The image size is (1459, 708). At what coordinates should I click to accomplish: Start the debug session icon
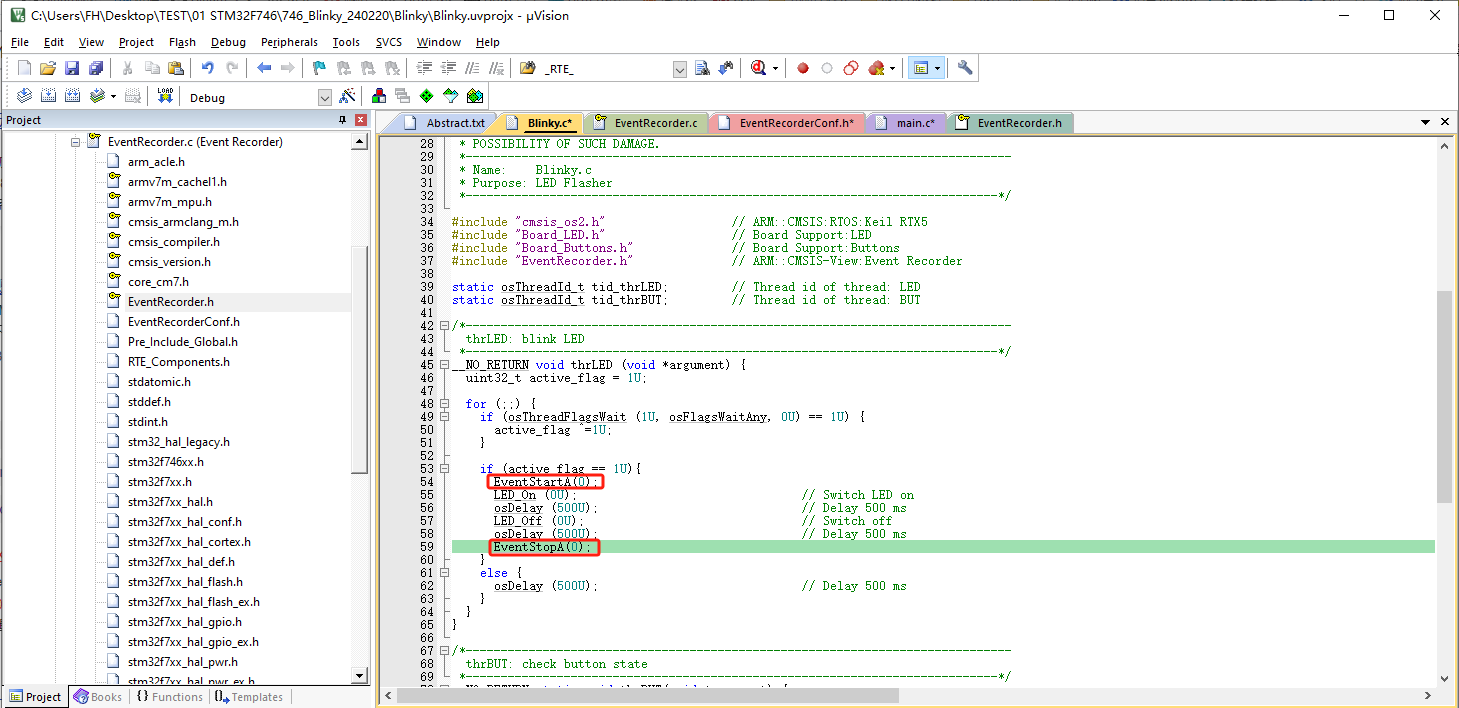click(x=759, y=68)
